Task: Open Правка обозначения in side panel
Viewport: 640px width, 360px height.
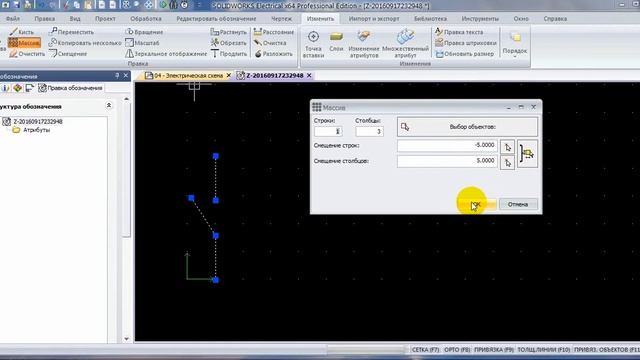Action: (x=70, y=88)
